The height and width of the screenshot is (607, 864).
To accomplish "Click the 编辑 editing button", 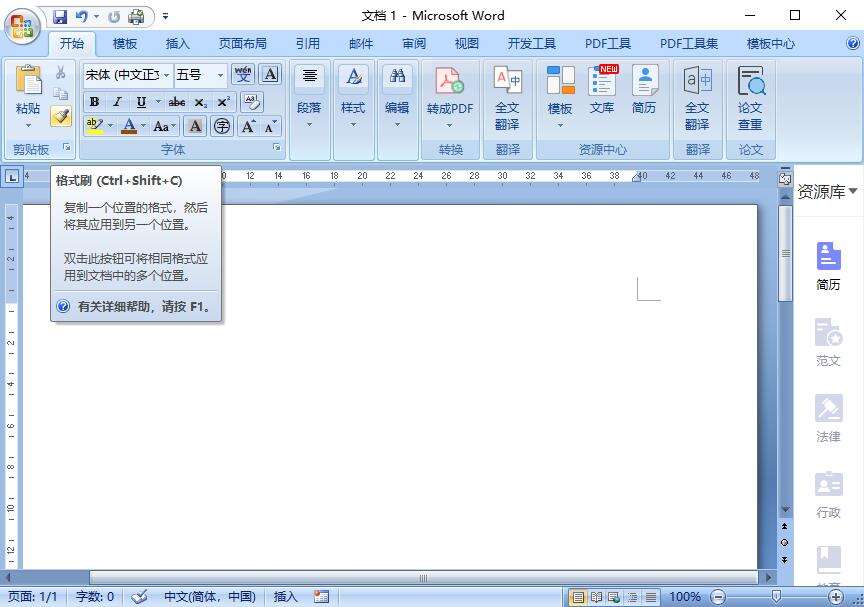I will click(x=397, y=98).
